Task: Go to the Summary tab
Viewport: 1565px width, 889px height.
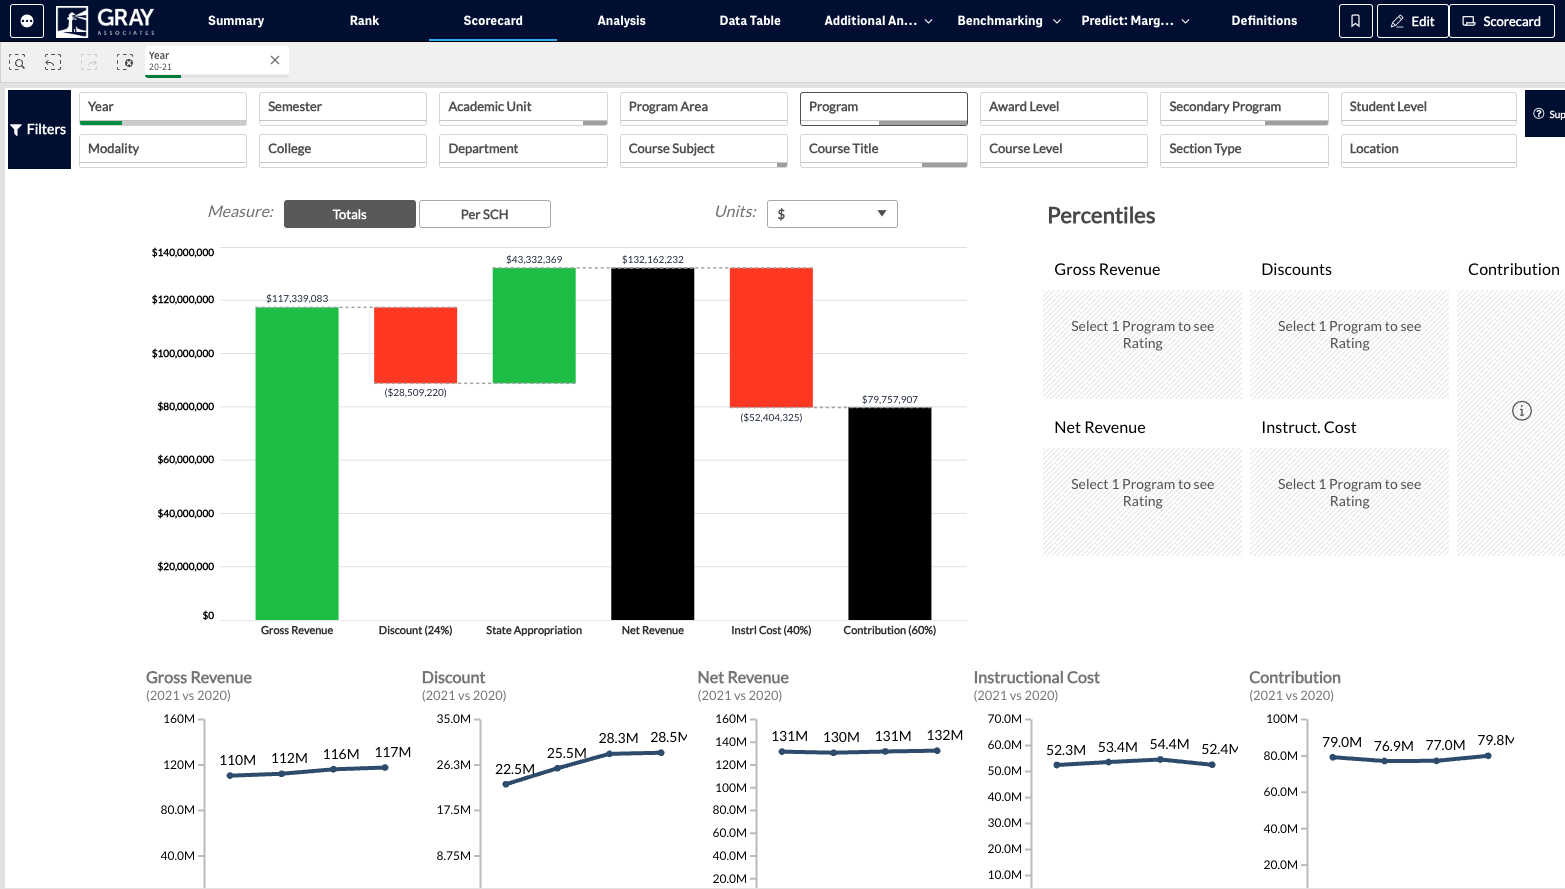Action: point(236,21)
